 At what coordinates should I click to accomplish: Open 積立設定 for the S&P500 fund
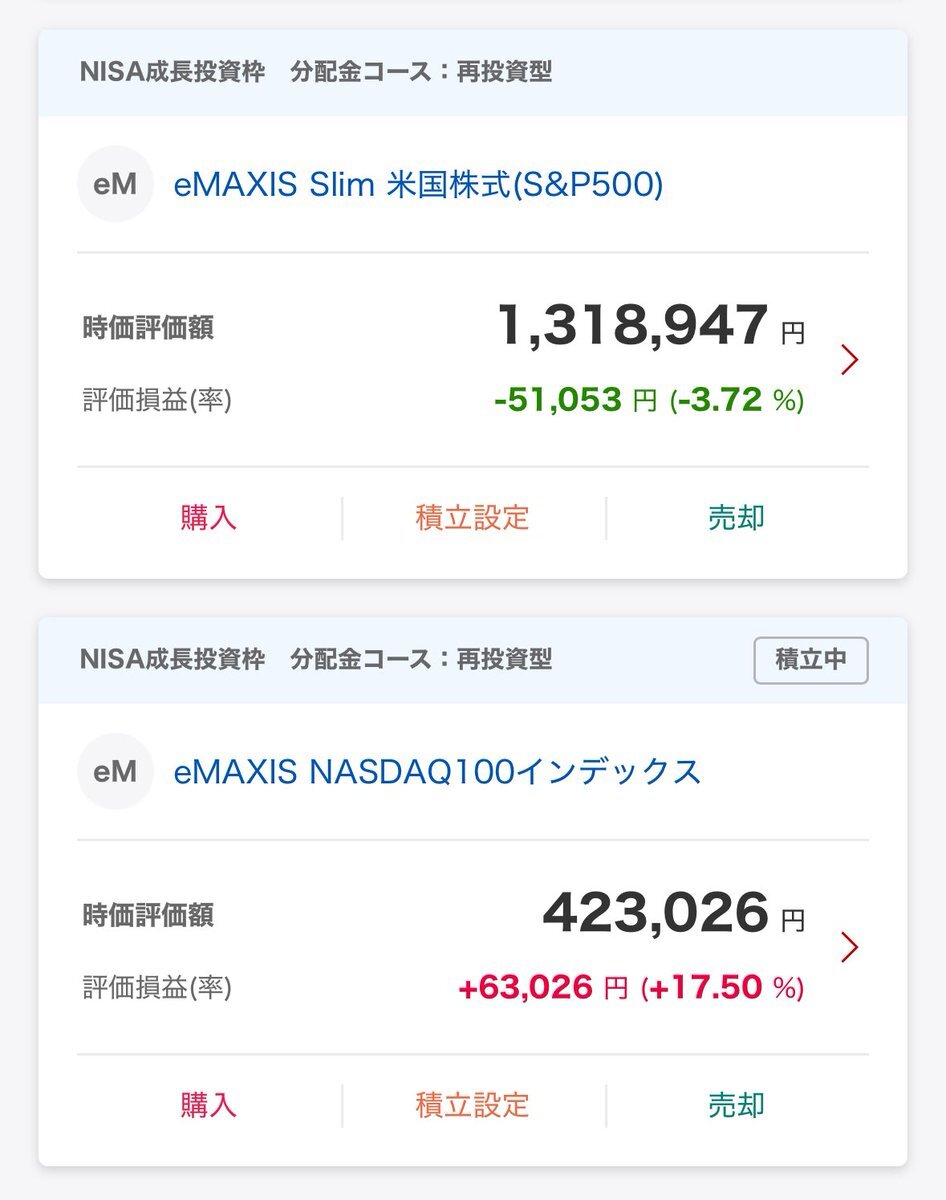click(x=473, y=518)
